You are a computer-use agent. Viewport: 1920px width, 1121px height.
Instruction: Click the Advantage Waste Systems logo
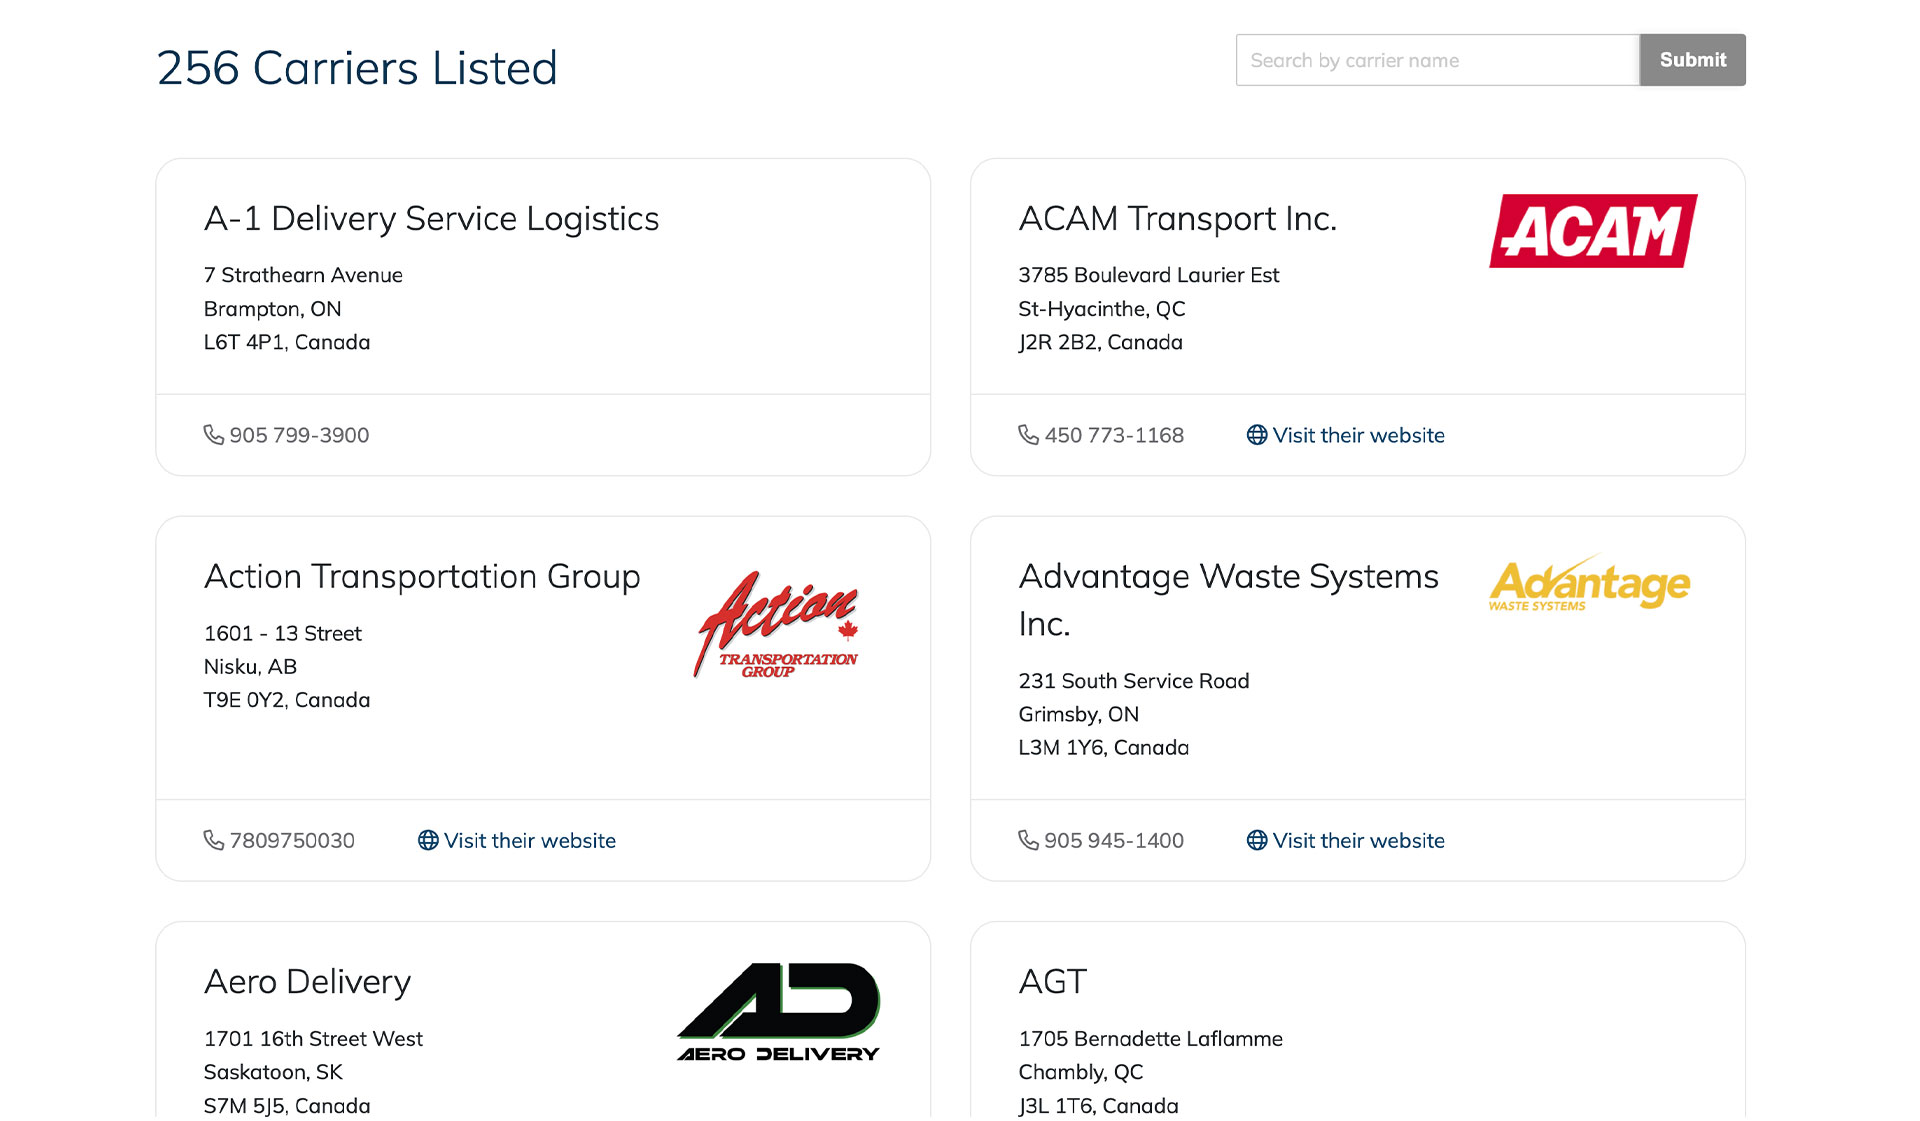1589,584
